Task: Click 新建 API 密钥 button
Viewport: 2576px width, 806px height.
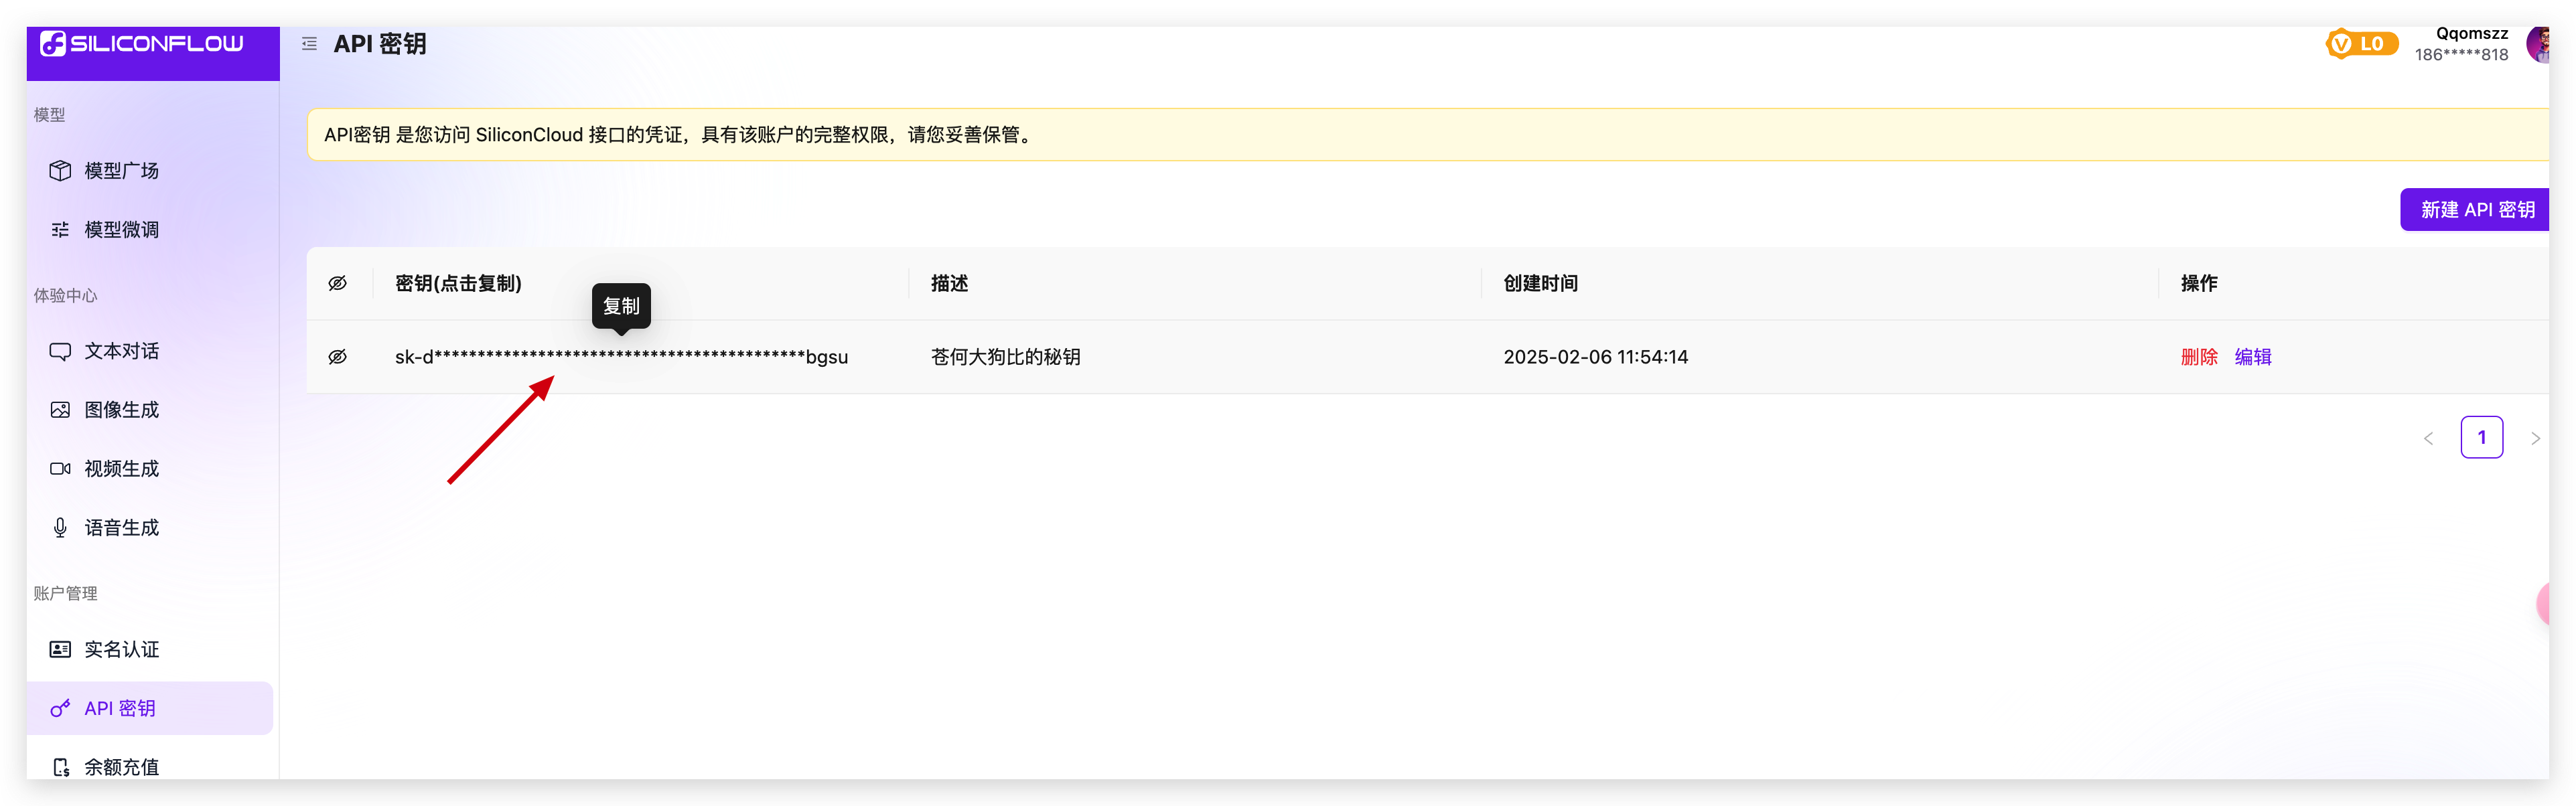Action: pyautogui.click(x=2476, y=210)
